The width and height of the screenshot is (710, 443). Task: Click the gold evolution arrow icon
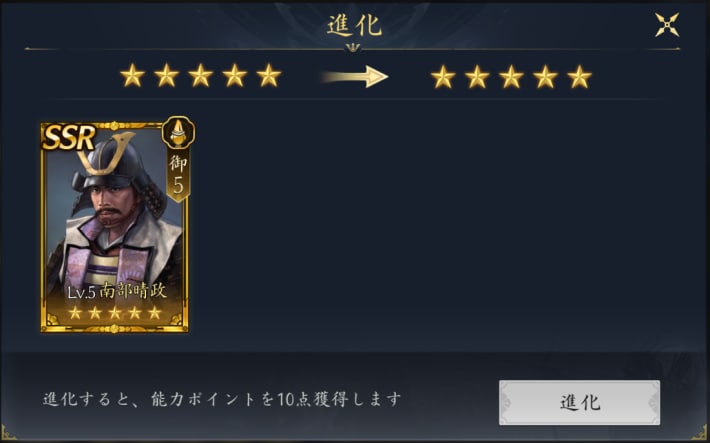tap(355, 77)
